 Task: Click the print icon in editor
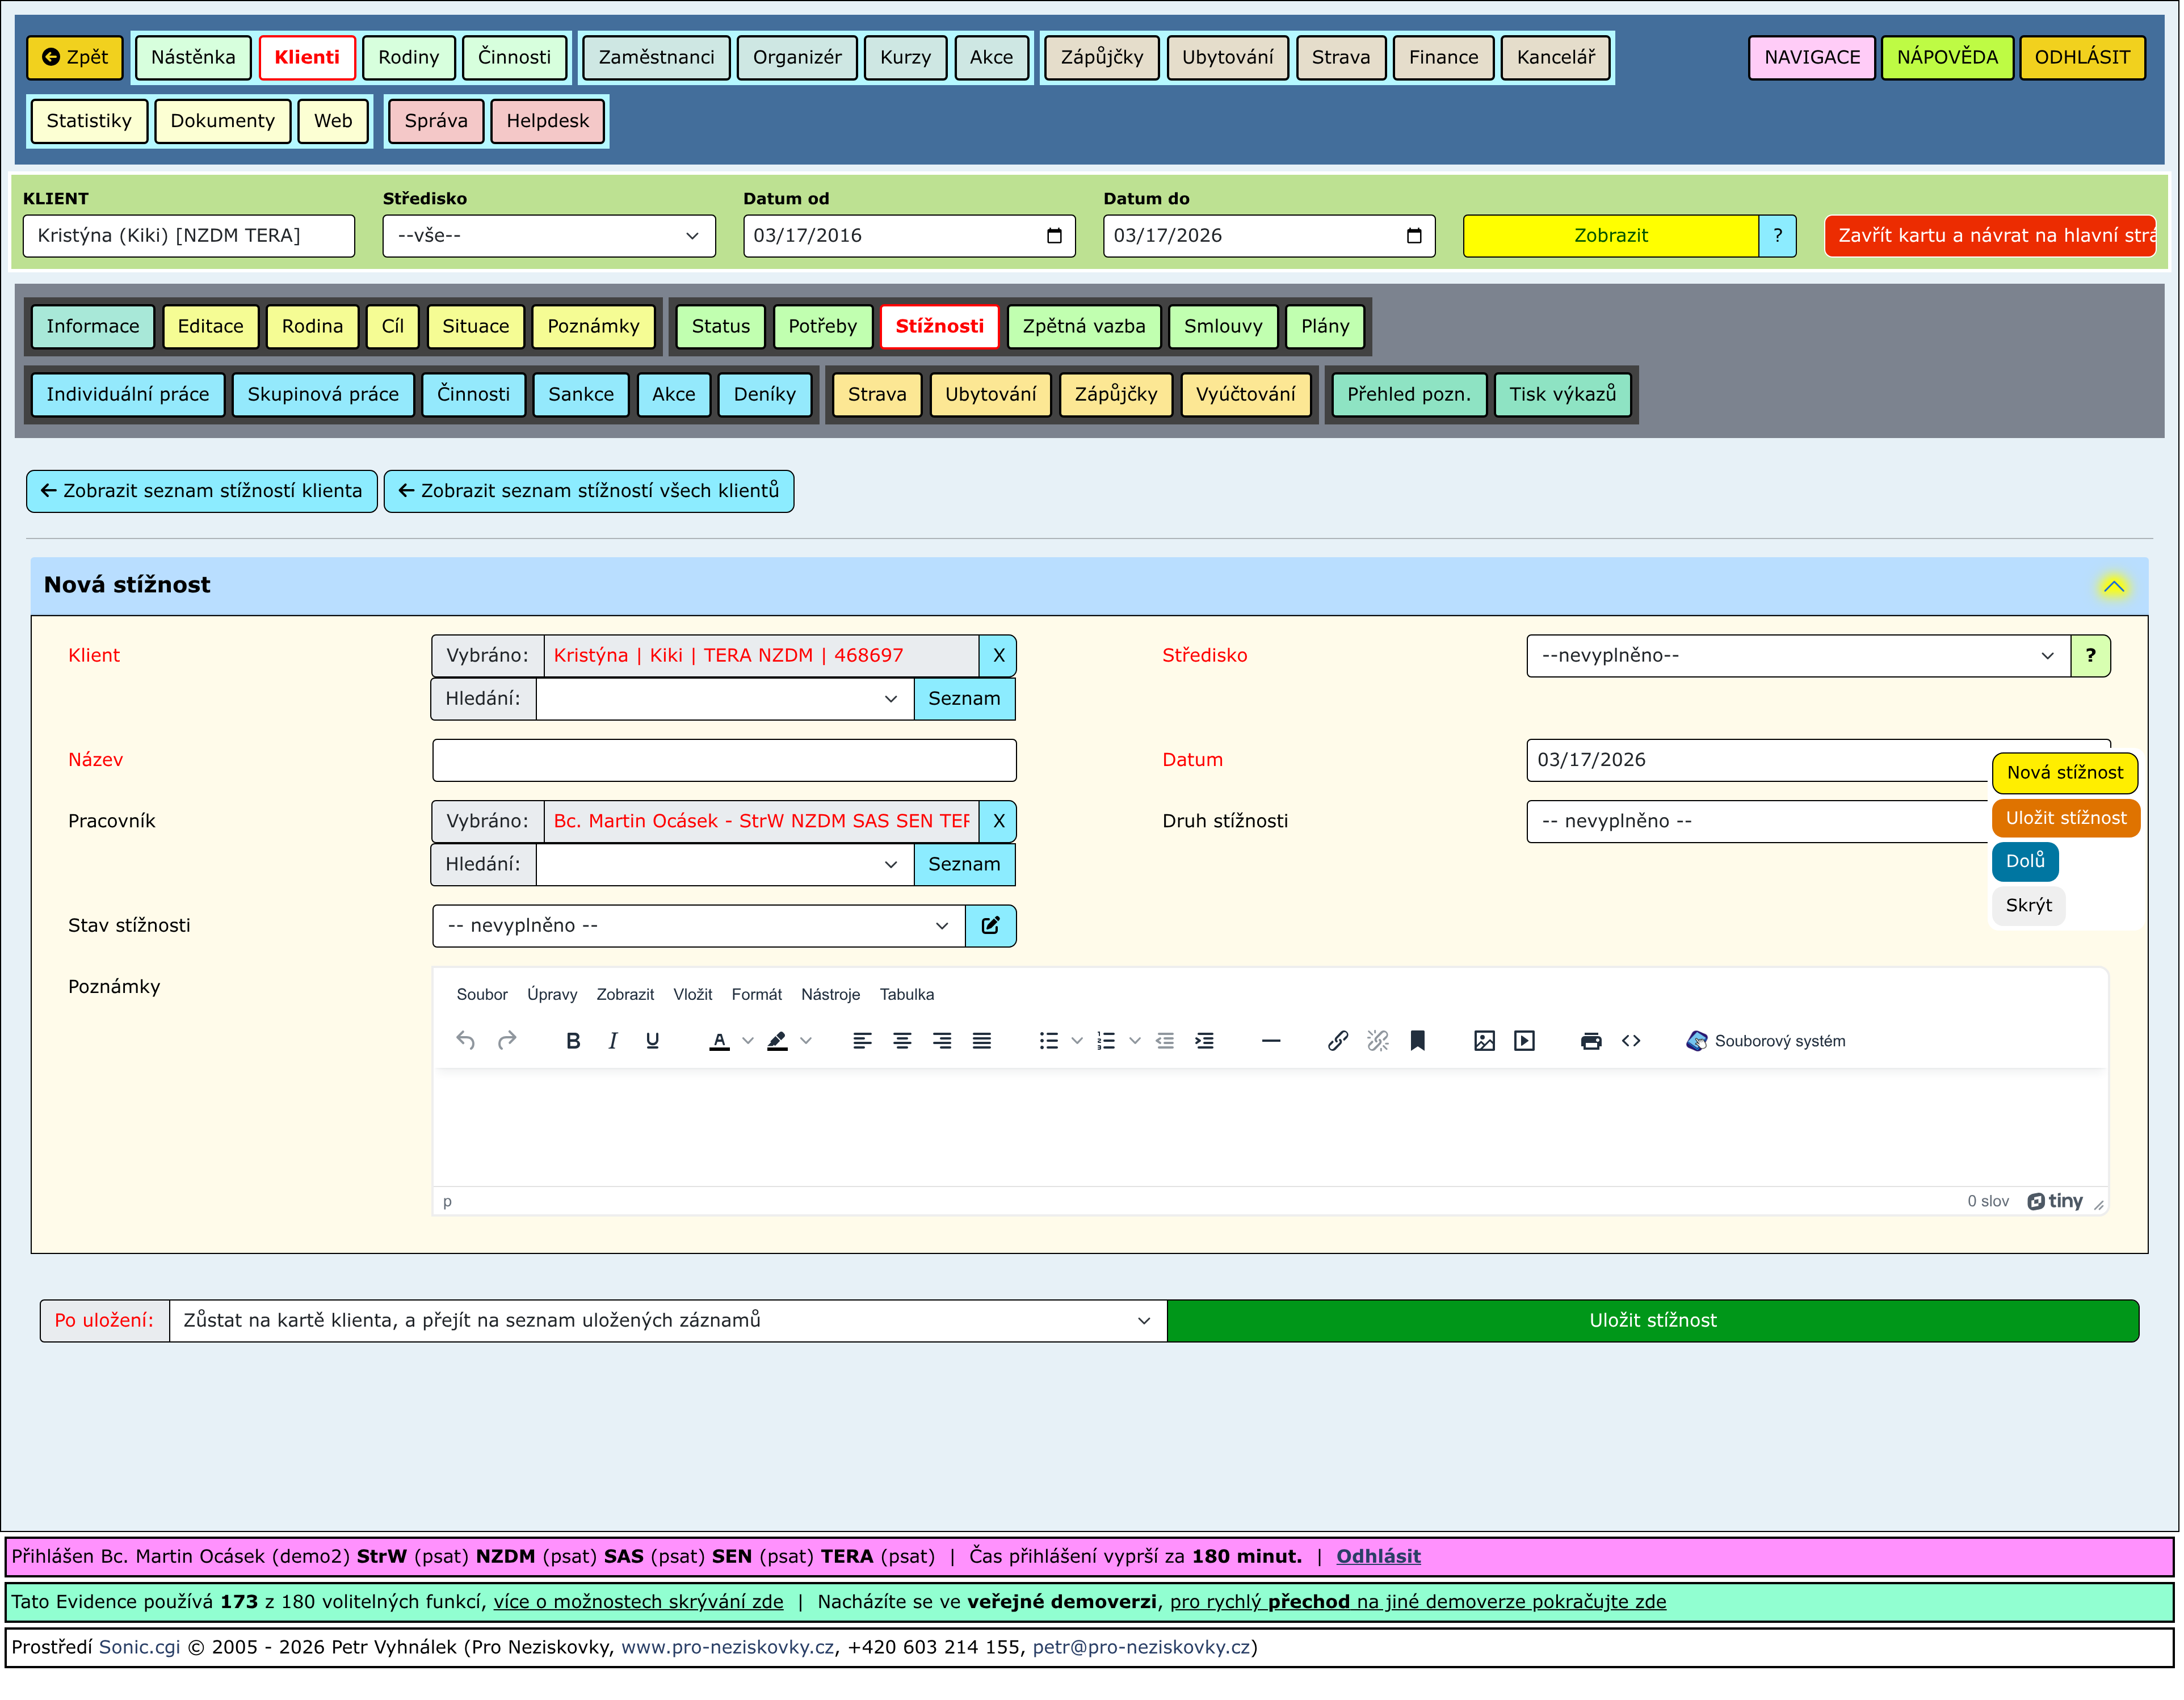(x=1591, y=1041)
